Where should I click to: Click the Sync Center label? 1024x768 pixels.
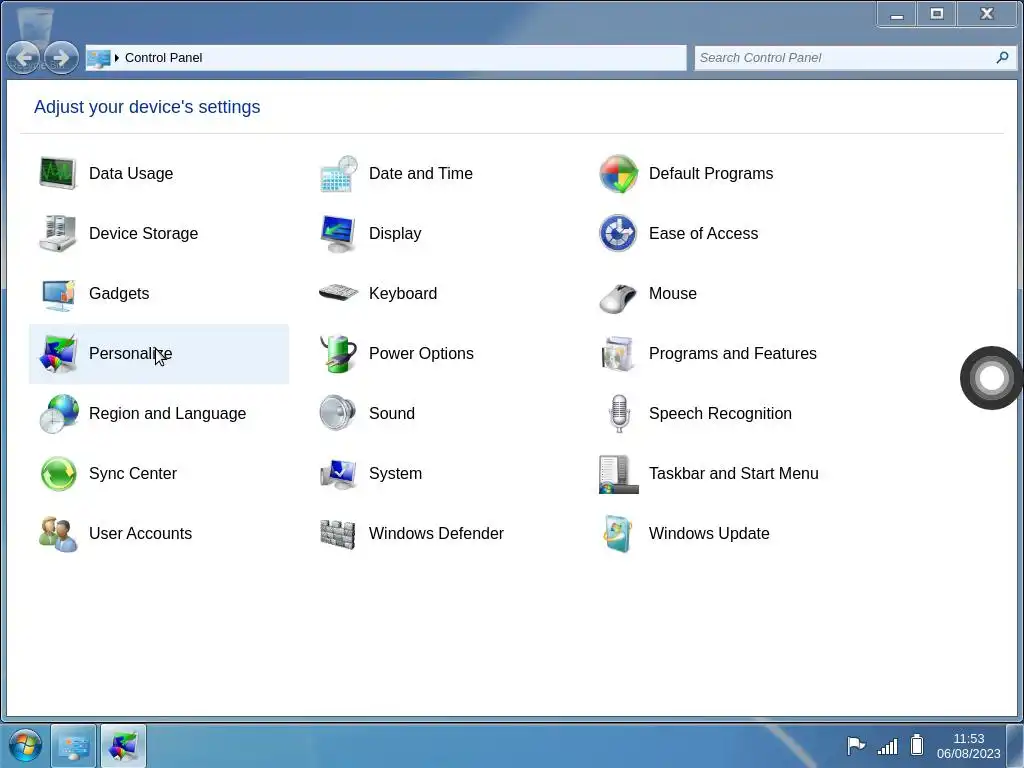[x=133, y=474]
